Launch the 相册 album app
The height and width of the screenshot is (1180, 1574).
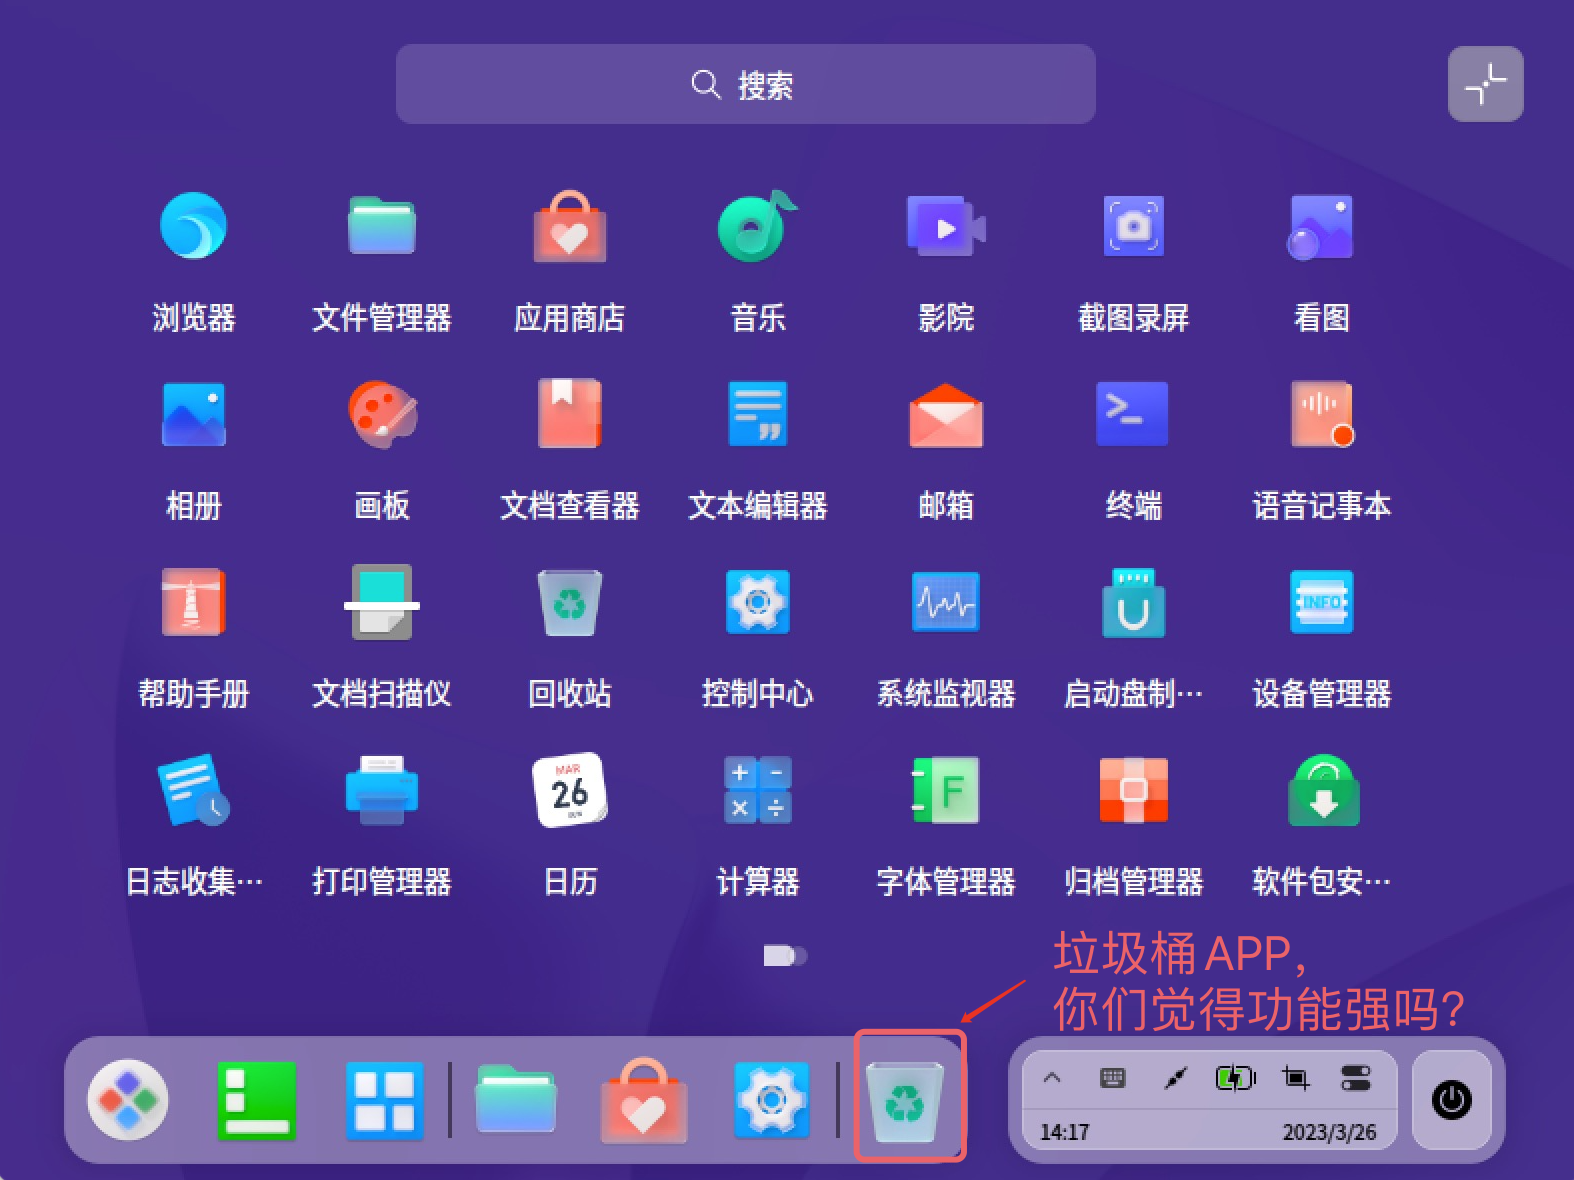pyautogui.click(x=193, y=414)
